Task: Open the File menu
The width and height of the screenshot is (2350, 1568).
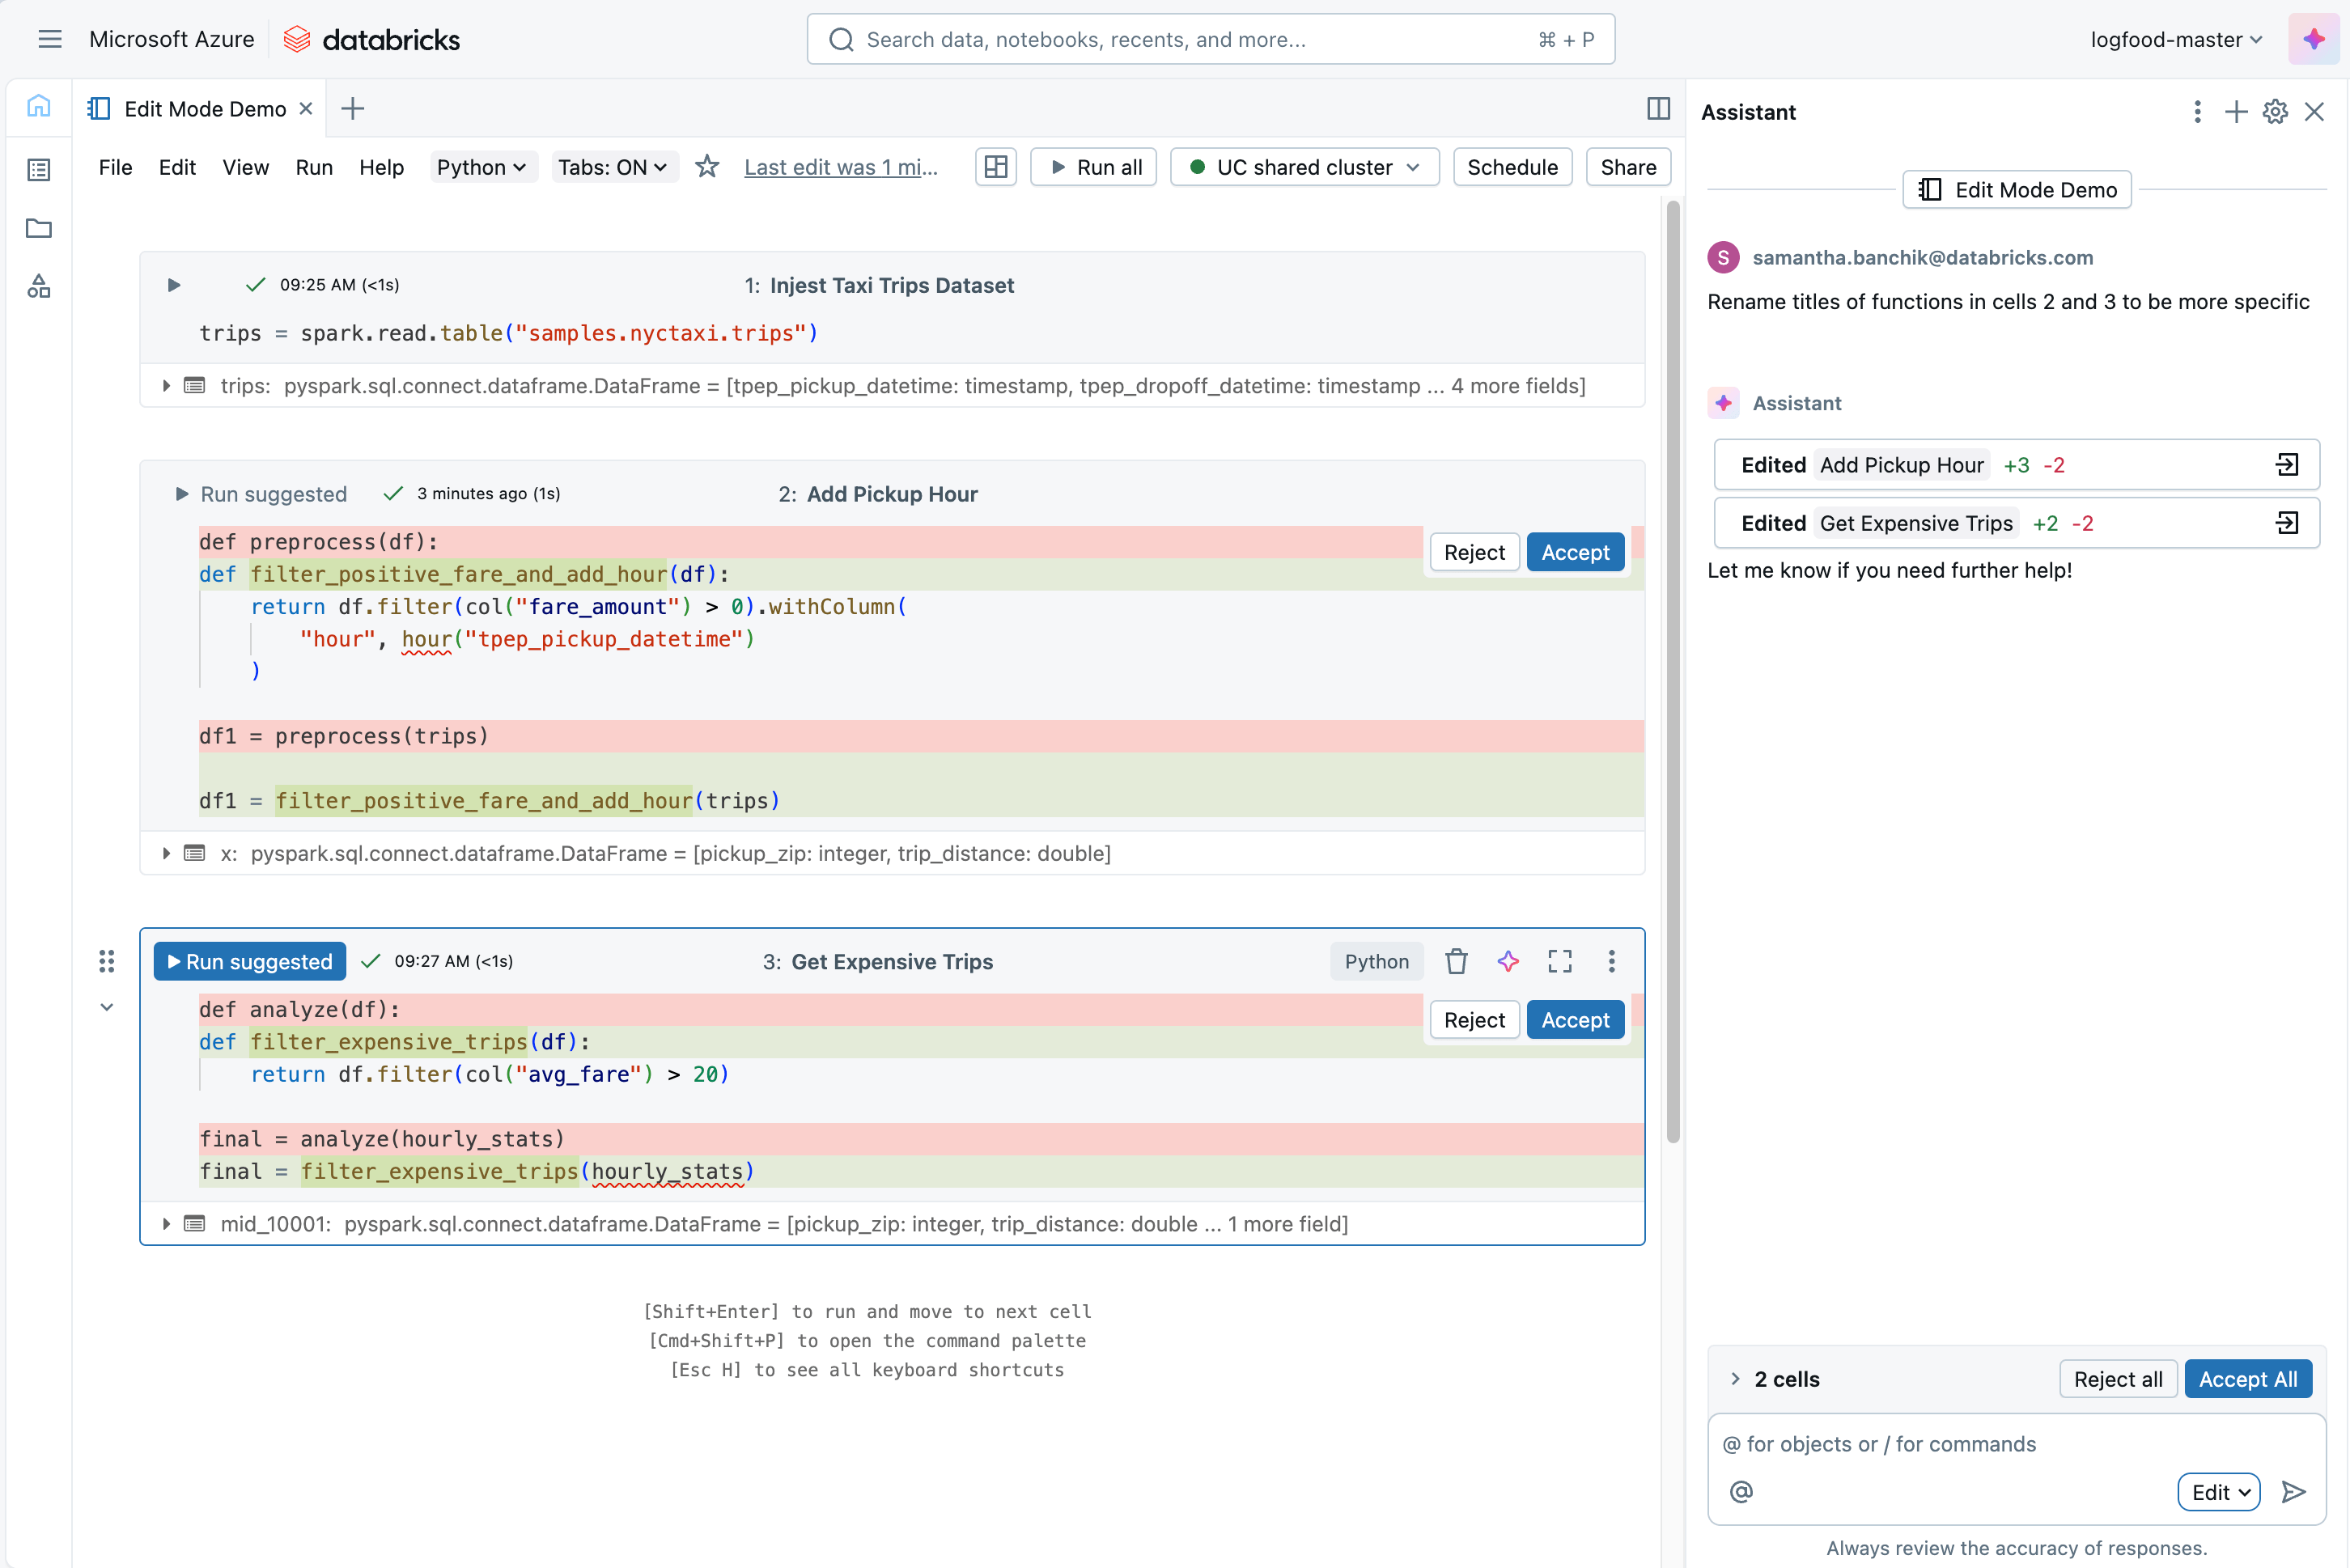Action: (x=115, y=167)
